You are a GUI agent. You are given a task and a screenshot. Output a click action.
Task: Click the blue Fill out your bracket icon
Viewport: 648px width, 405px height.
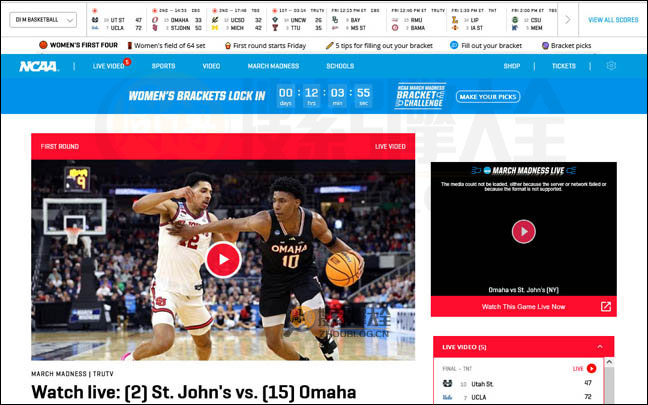pos(454,45)
